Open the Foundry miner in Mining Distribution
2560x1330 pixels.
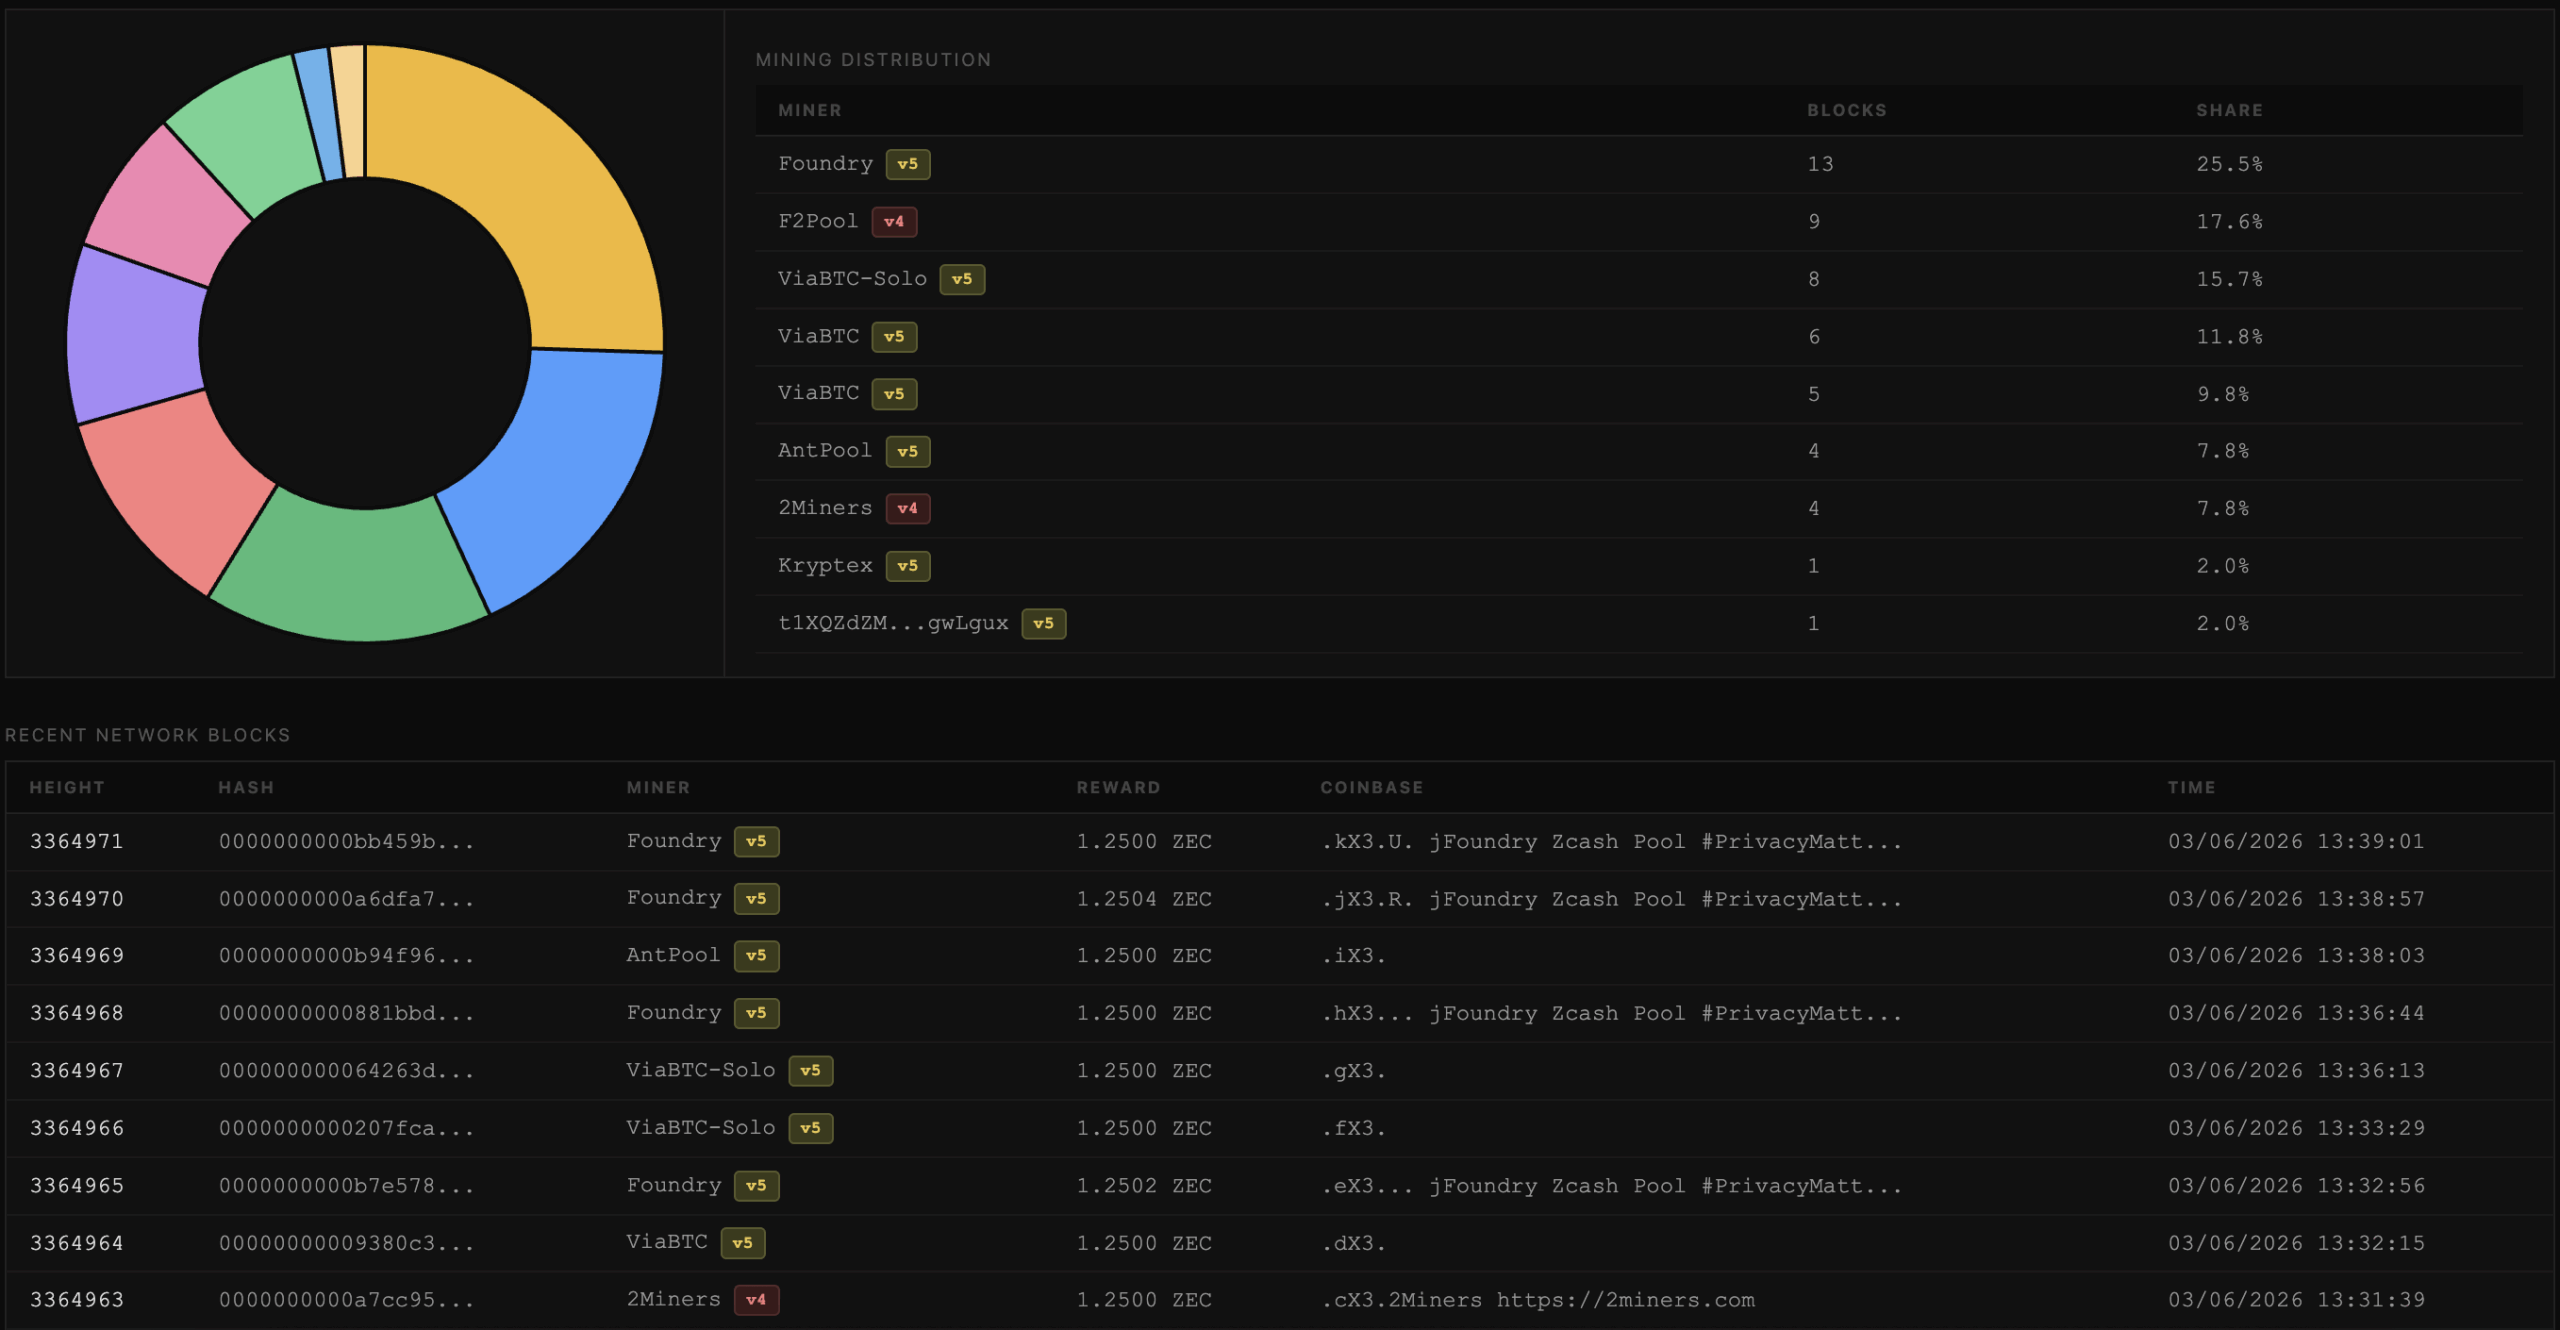click(x=826, y=164)
